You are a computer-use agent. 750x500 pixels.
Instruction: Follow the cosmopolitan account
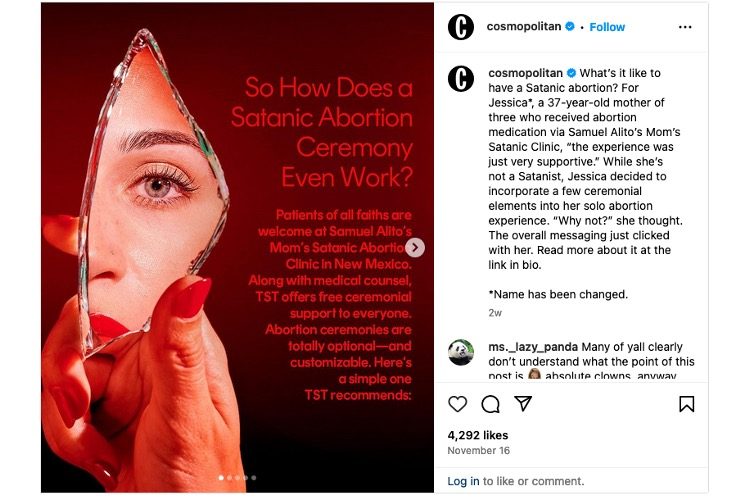point(607,27)
